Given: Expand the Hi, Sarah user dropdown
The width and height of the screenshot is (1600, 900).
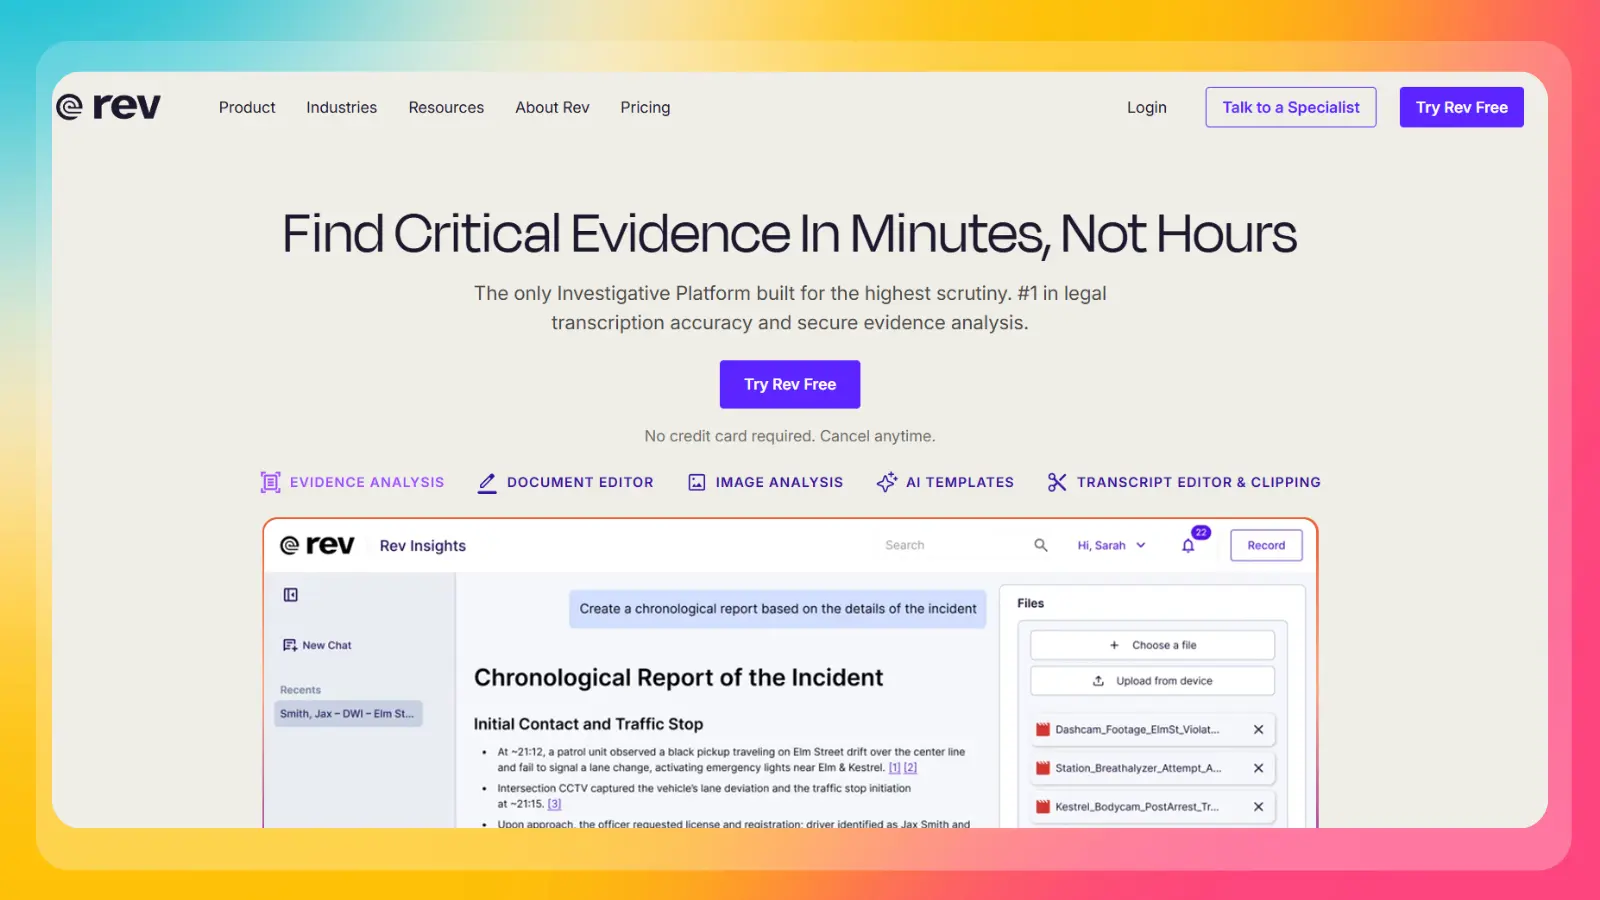Looking at the screenshot, I should point(1111,545).
